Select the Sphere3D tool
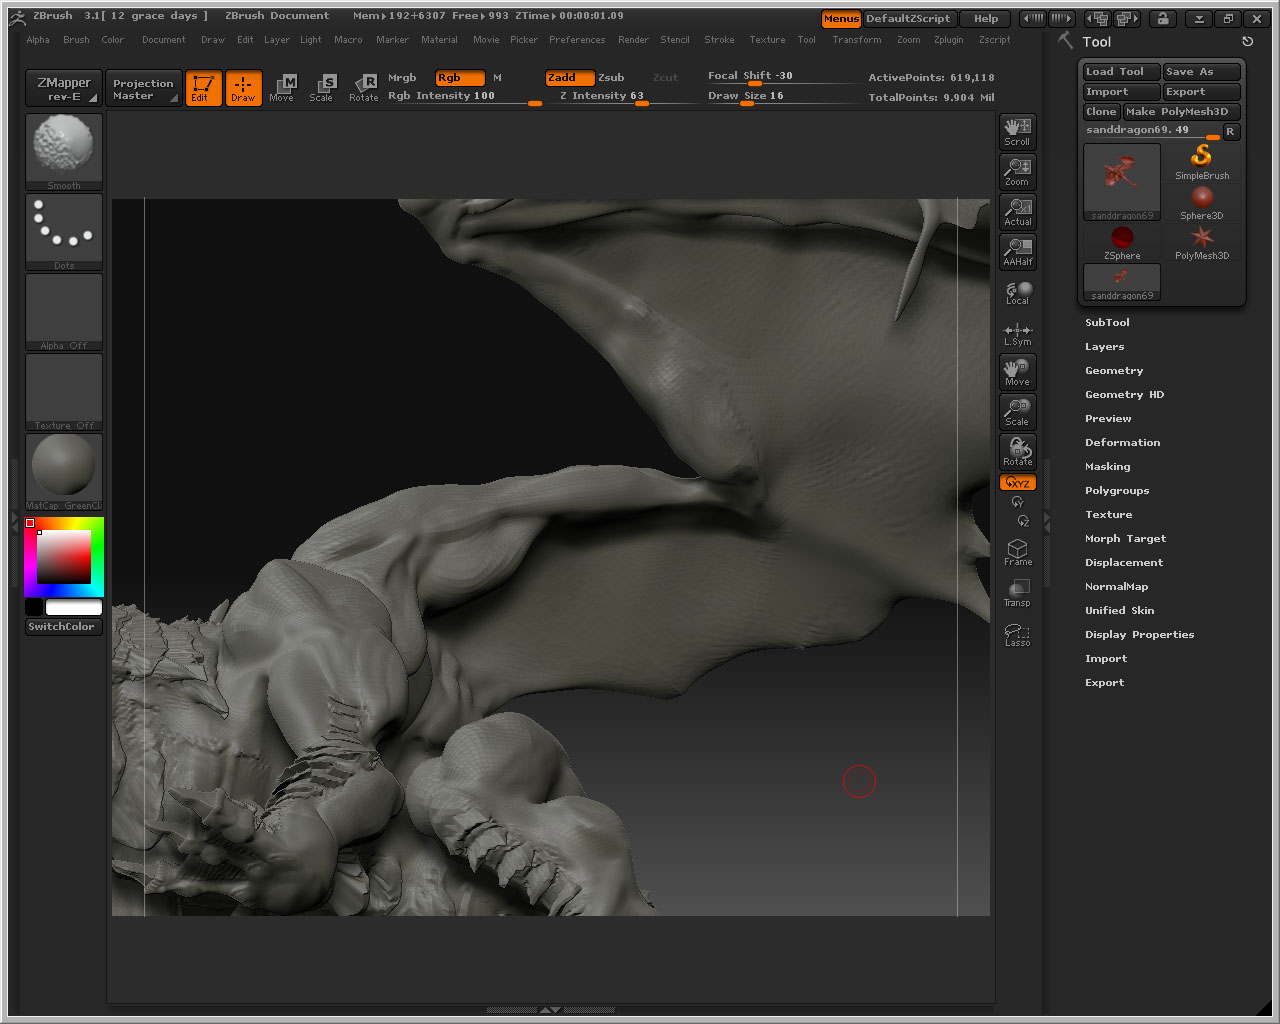 (x=1202, y=202)
